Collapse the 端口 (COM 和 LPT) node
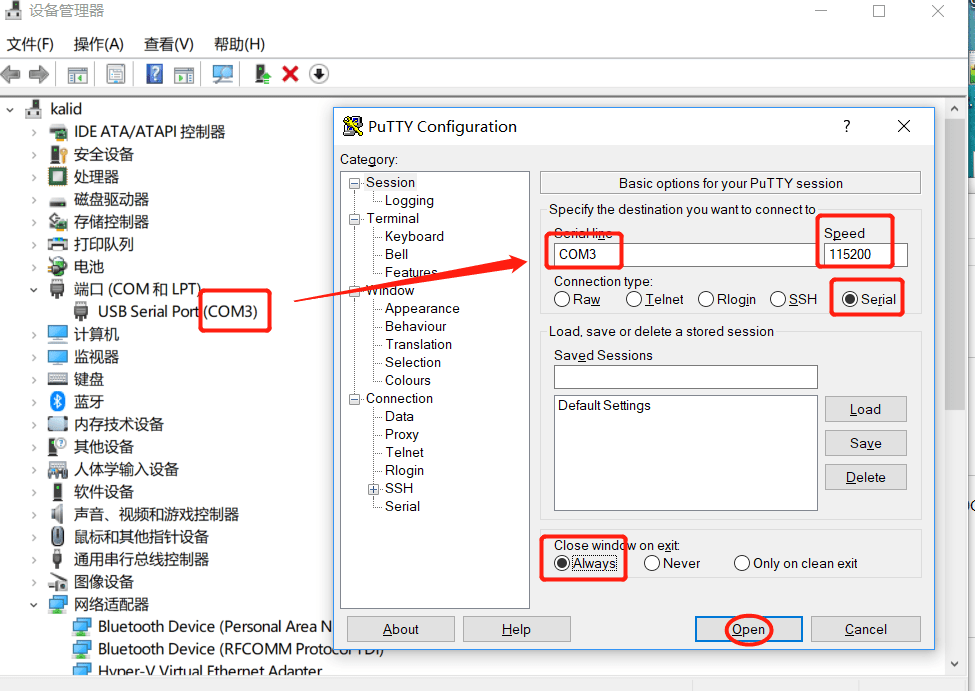This screenshot has width=975, height=691. click(x=34, y=289)
